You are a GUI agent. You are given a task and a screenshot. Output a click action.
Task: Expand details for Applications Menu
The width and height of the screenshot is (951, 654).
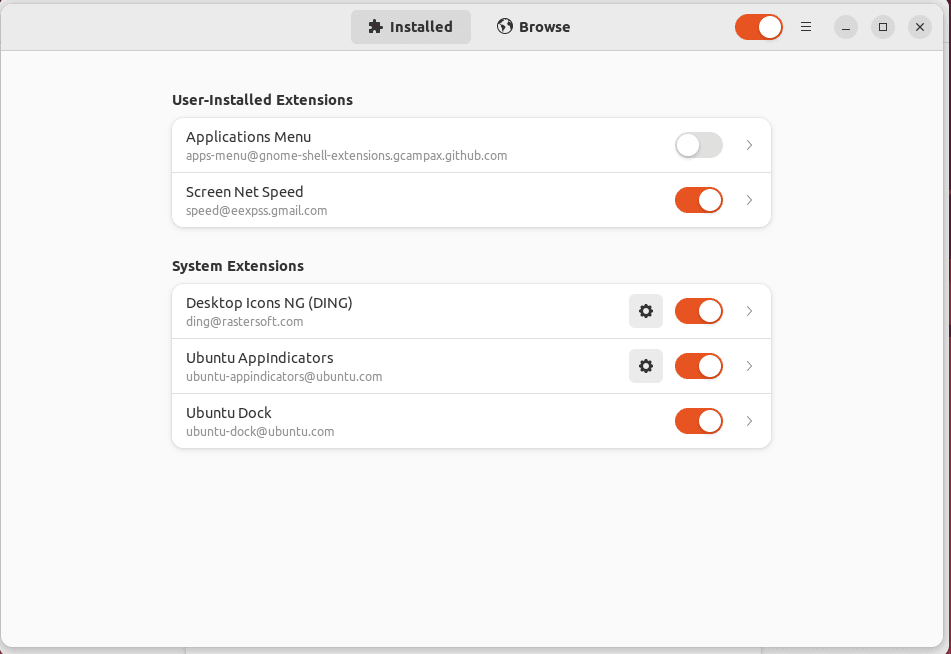[x=749, y=145]
